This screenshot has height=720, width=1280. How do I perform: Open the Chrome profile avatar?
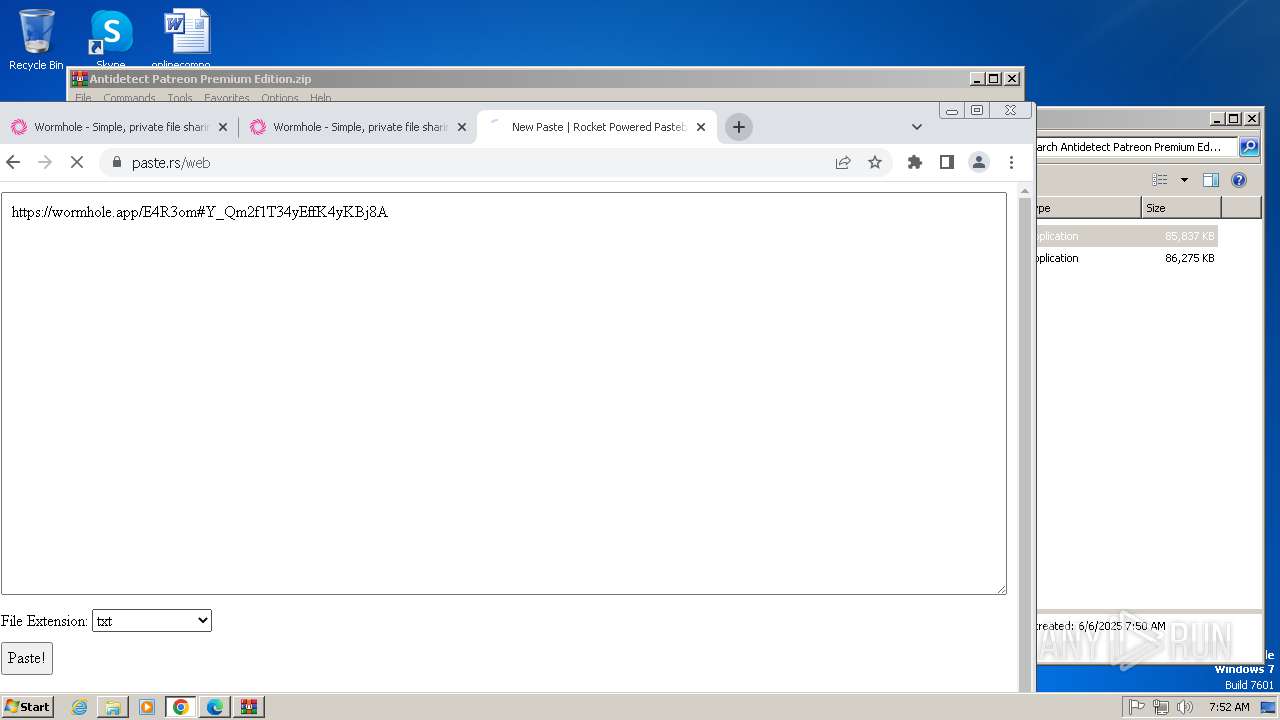click(979, 162)
